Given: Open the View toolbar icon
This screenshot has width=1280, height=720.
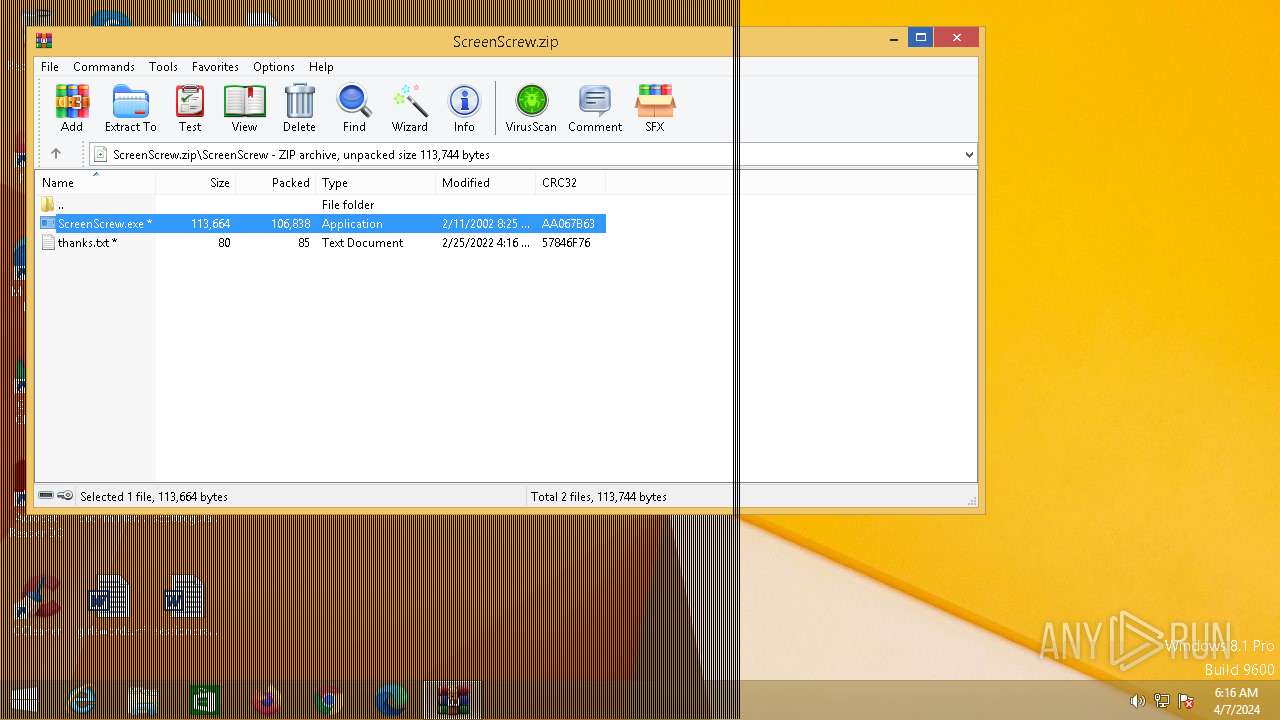Looking at the screenshot, I should coord(244,108).
